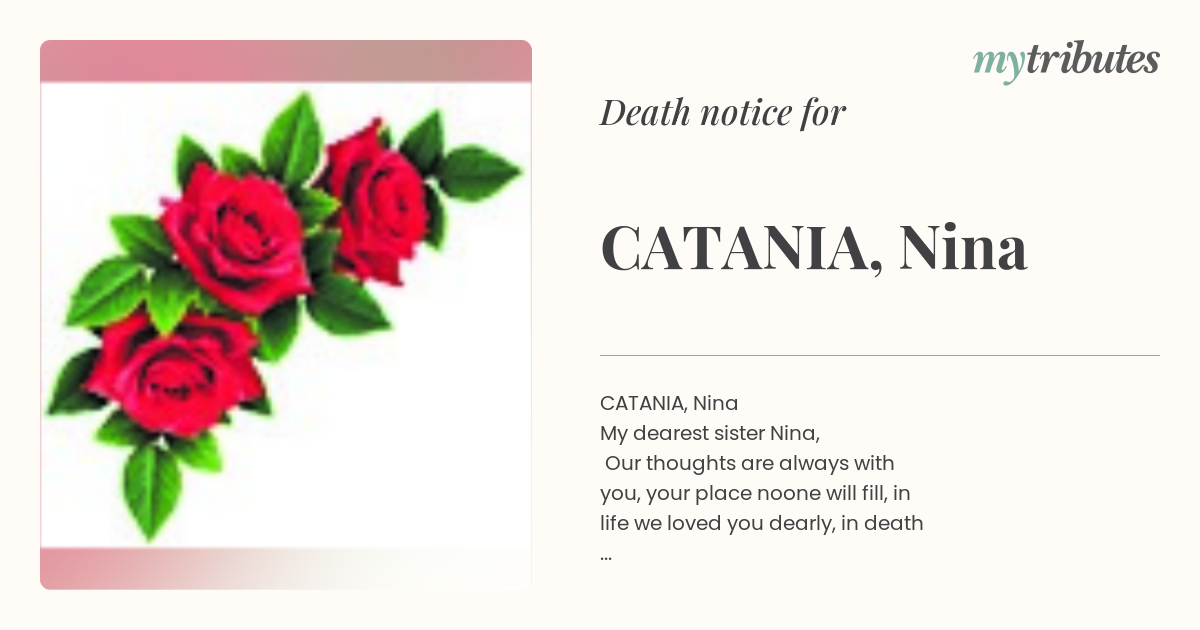
Task: Open the rose bouquet image card
Action: pyautogui.click(x=286, y=315)
